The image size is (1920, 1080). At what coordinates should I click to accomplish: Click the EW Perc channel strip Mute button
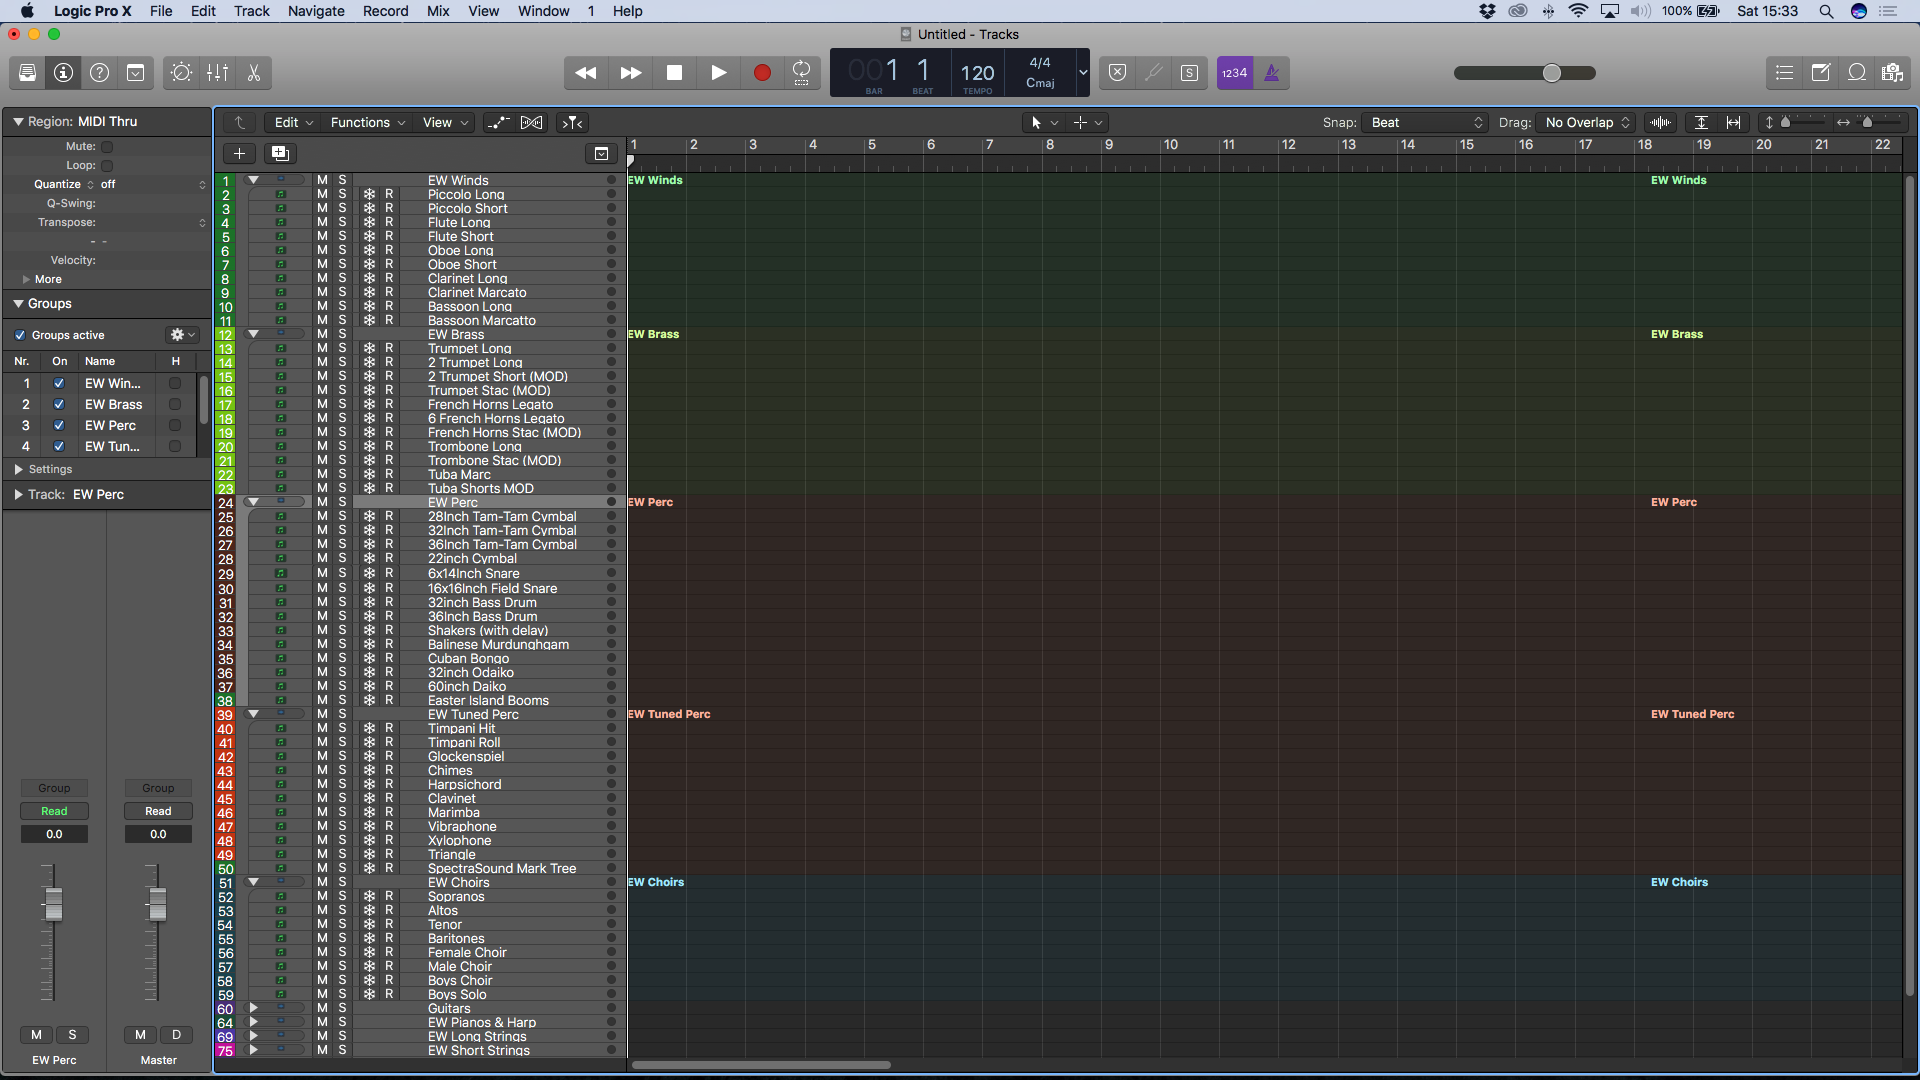[37, 1035]
